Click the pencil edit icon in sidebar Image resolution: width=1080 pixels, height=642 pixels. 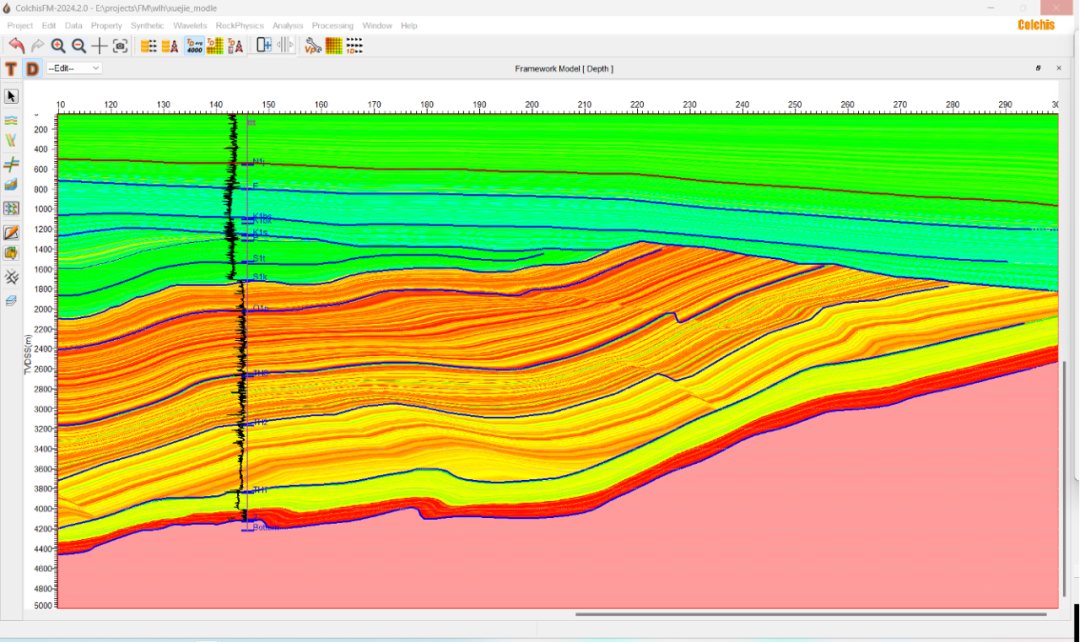coord(12,232)
